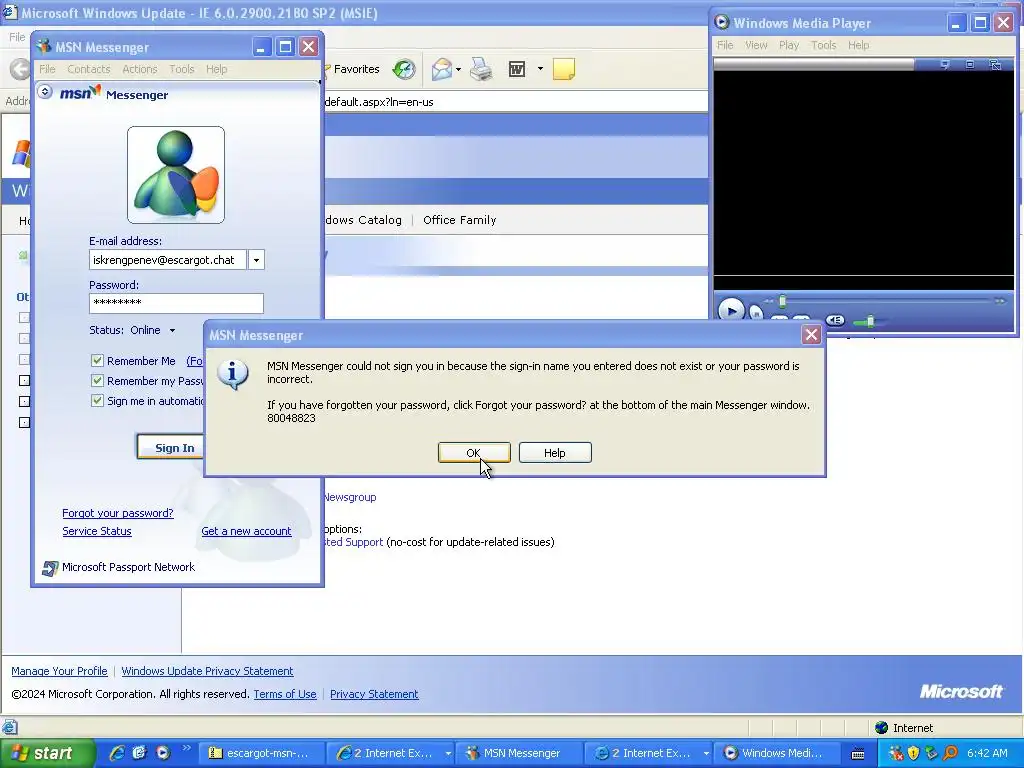Viewport: 1024px width, 768px height.
Task: Click the MSN Messenger taskbar button
Action: point(518,753)
